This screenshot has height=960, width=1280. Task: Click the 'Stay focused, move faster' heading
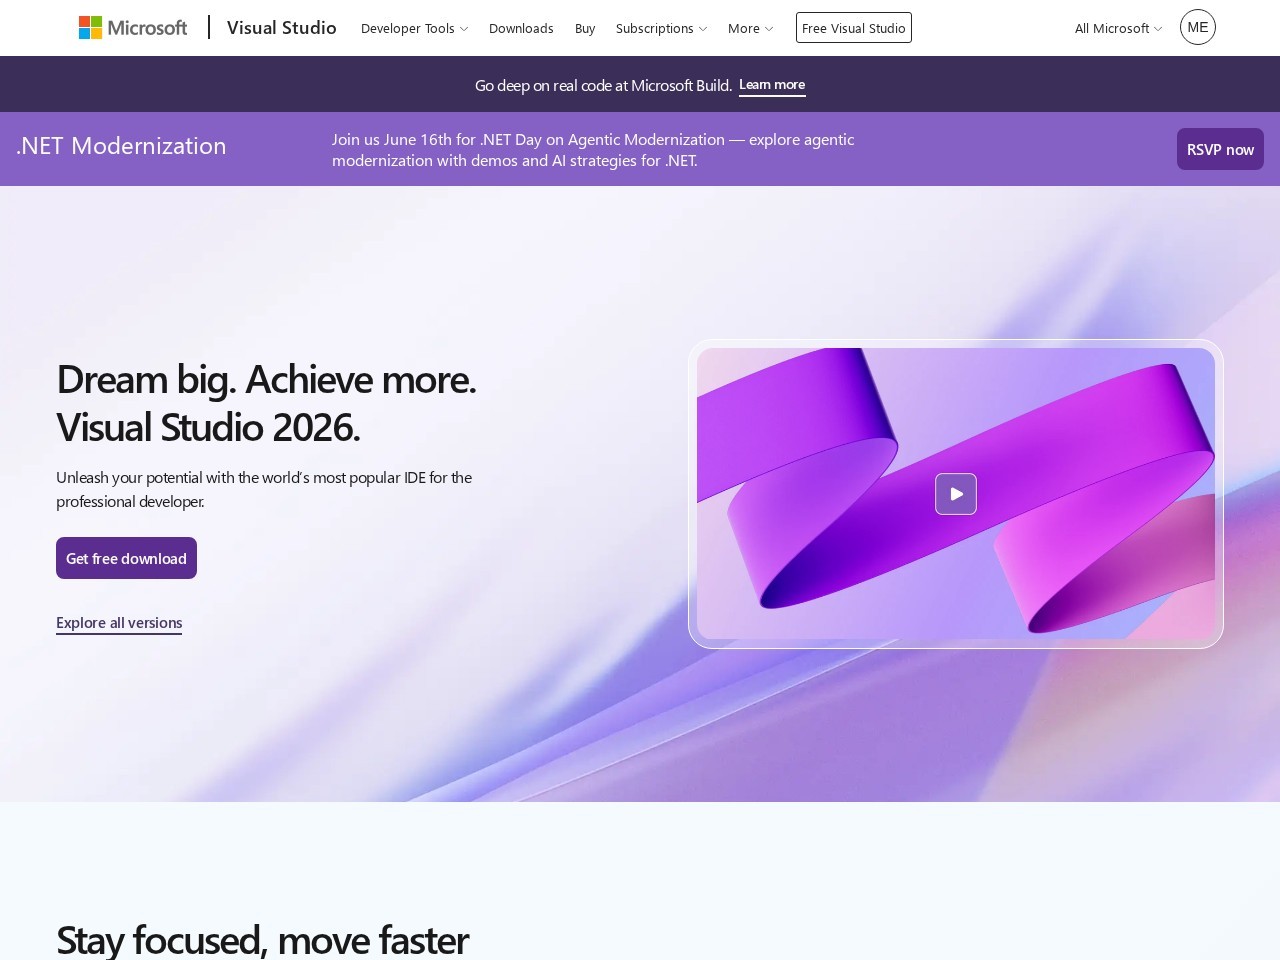[x=262, y=939]
